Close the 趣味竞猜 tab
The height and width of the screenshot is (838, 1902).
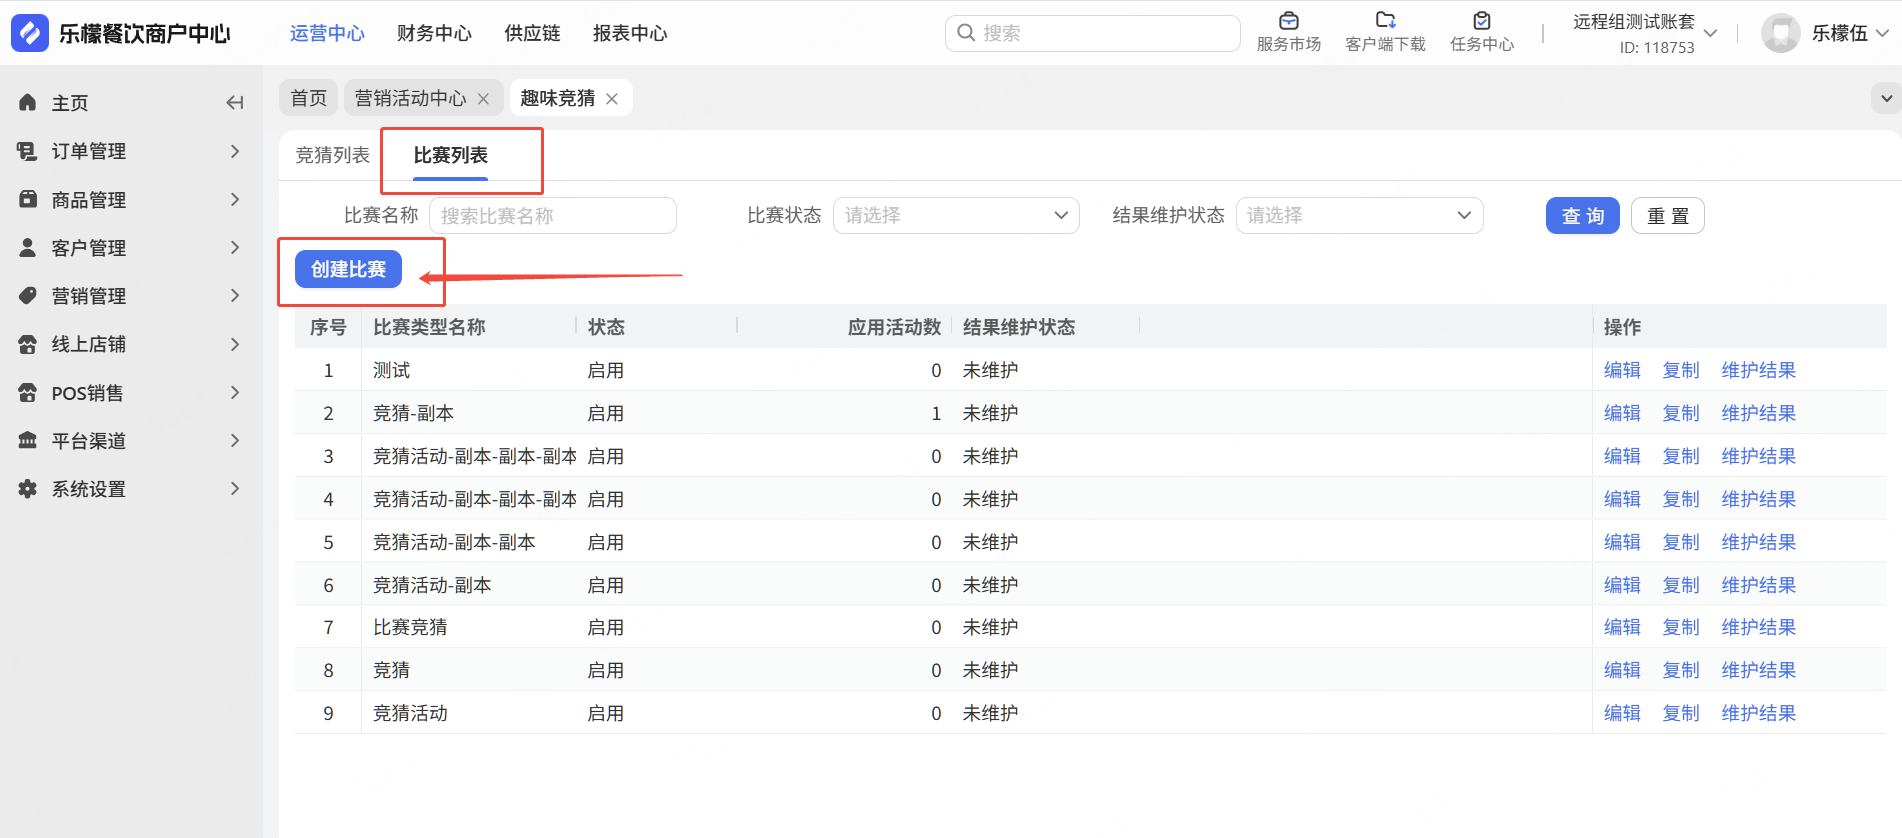(612, 98)
